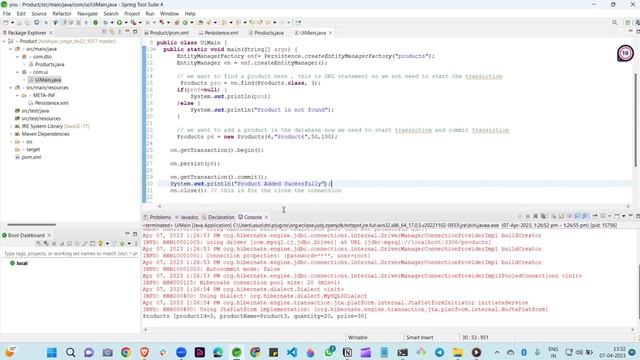Viewport: 640px width, 360px height.
Task: Show hidden system tray icons
Action: pyautogui.click(x=497, y=352)
